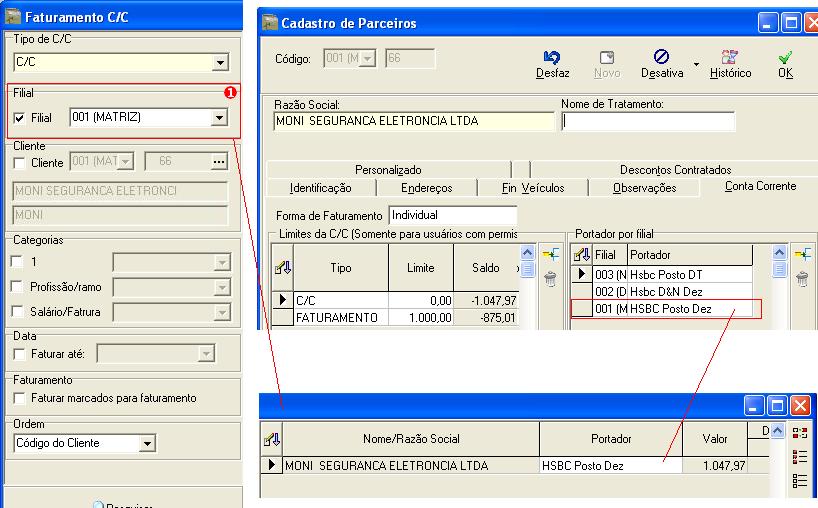Screen dimensions: 818x508
Task: Expand the Filial 001 (MATRIZ) dropdown
Action: point(220,118)
